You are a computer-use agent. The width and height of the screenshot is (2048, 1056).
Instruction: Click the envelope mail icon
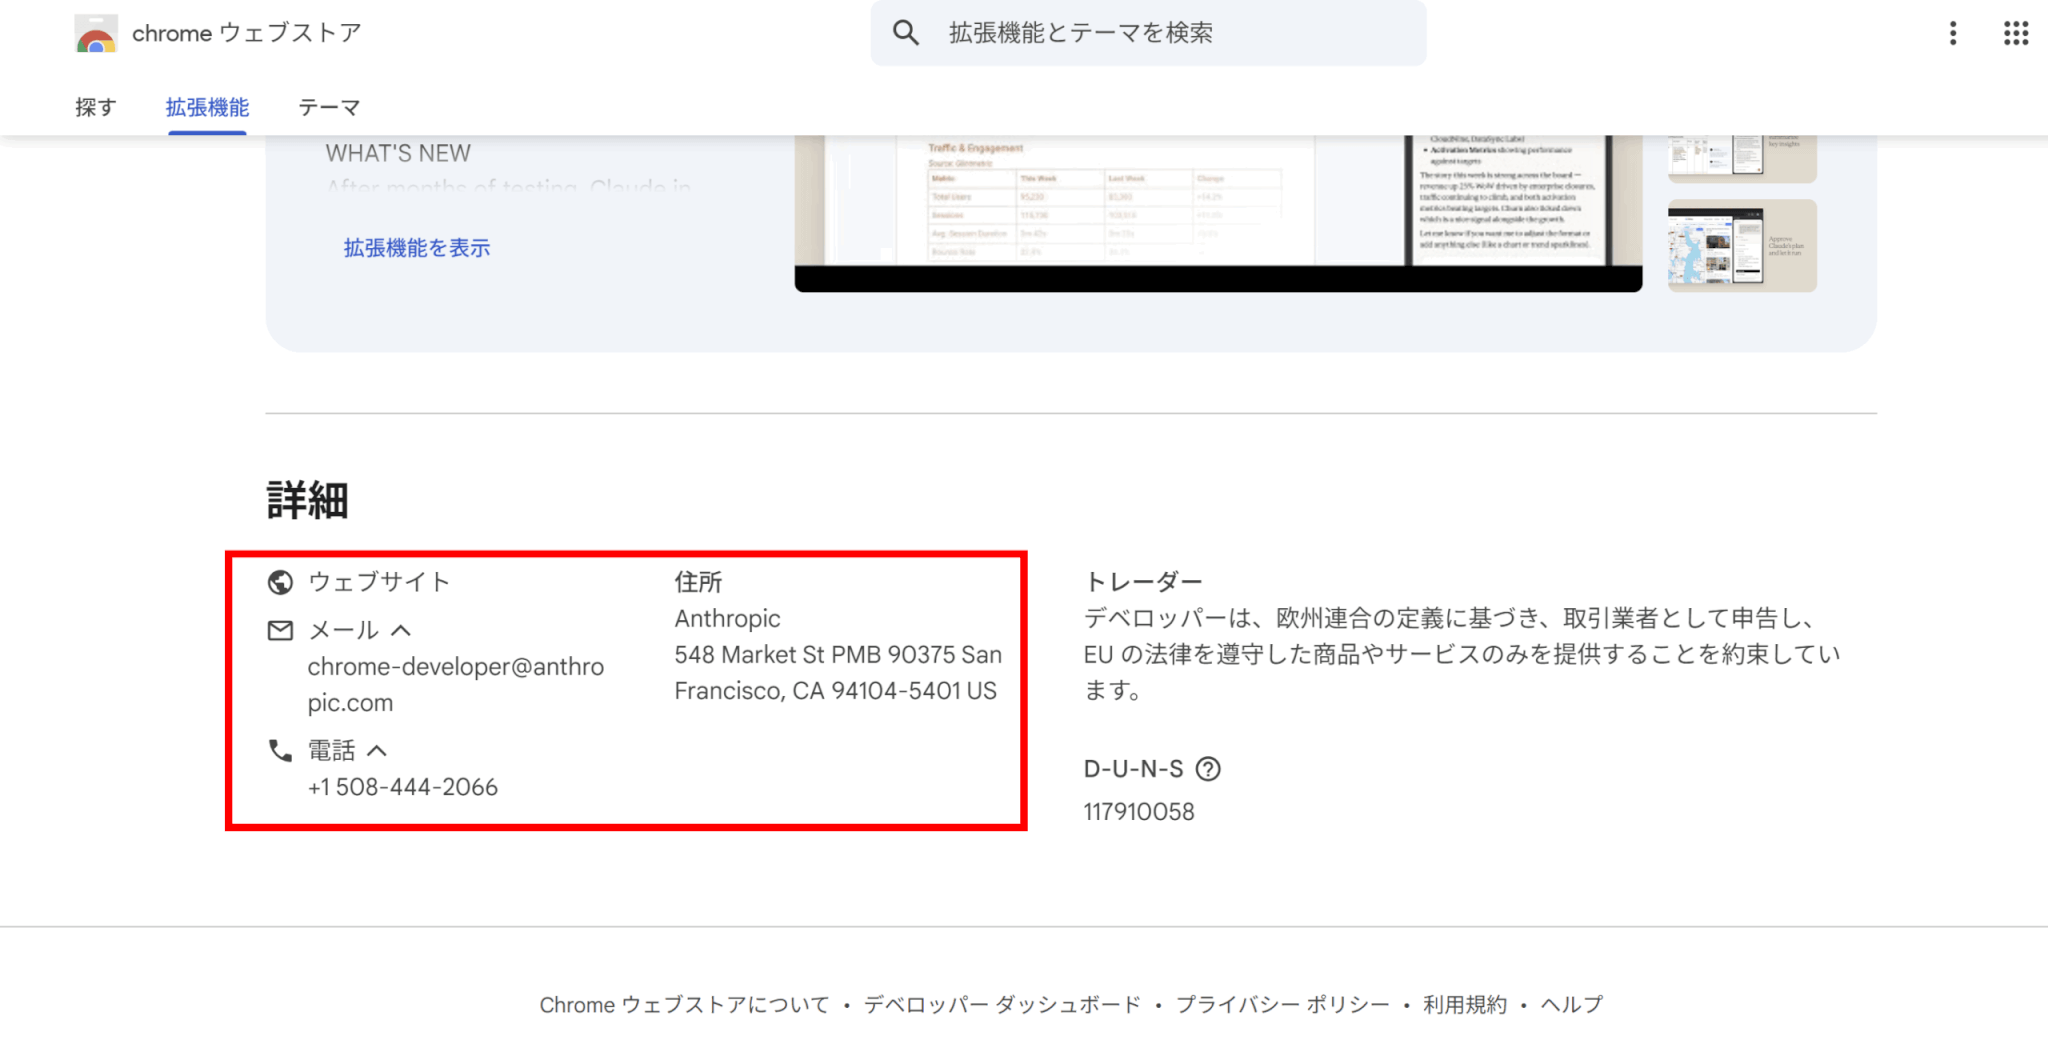pyautogui.click(x=280, y=630)
